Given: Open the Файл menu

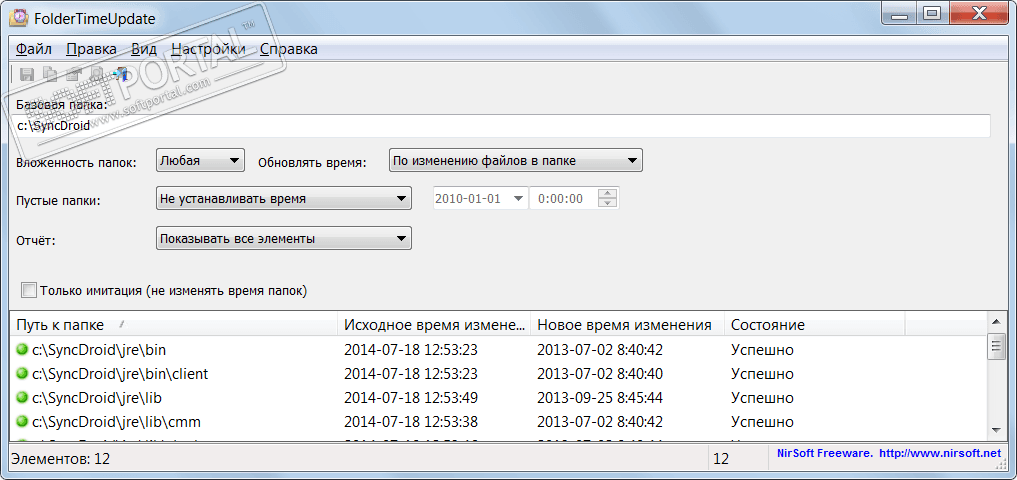Looking at the screenshot, I should pyautogui.click(x=34, y=49).
